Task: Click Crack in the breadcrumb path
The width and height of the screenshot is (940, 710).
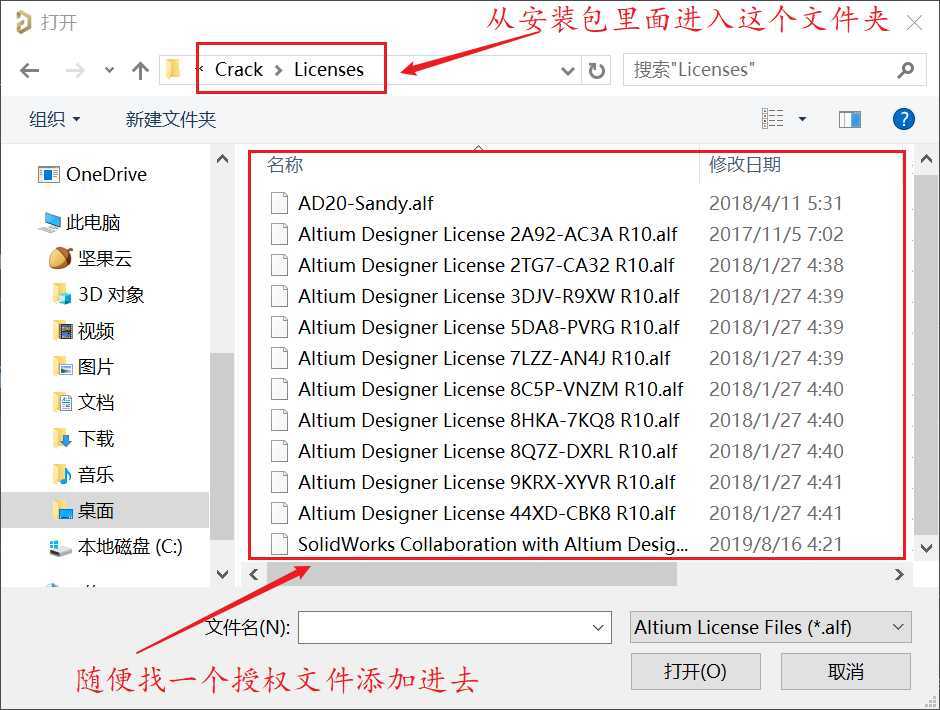Action: [x=239, y=70]
